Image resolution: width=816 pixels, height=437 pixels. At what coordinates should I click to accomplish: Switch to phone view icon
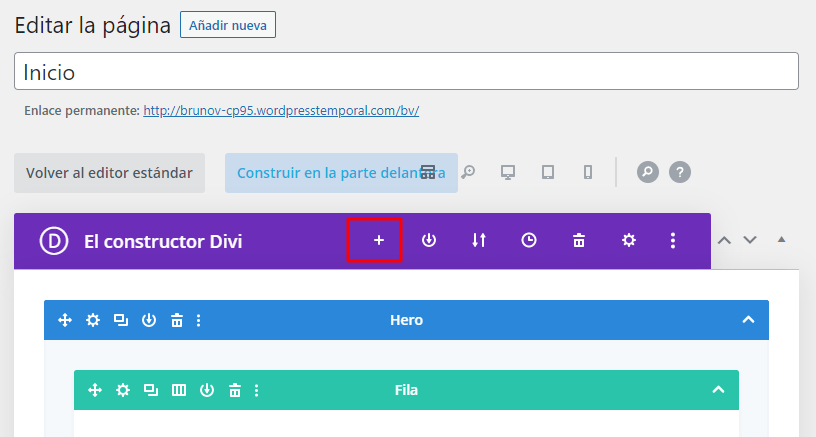click(588, 172)
